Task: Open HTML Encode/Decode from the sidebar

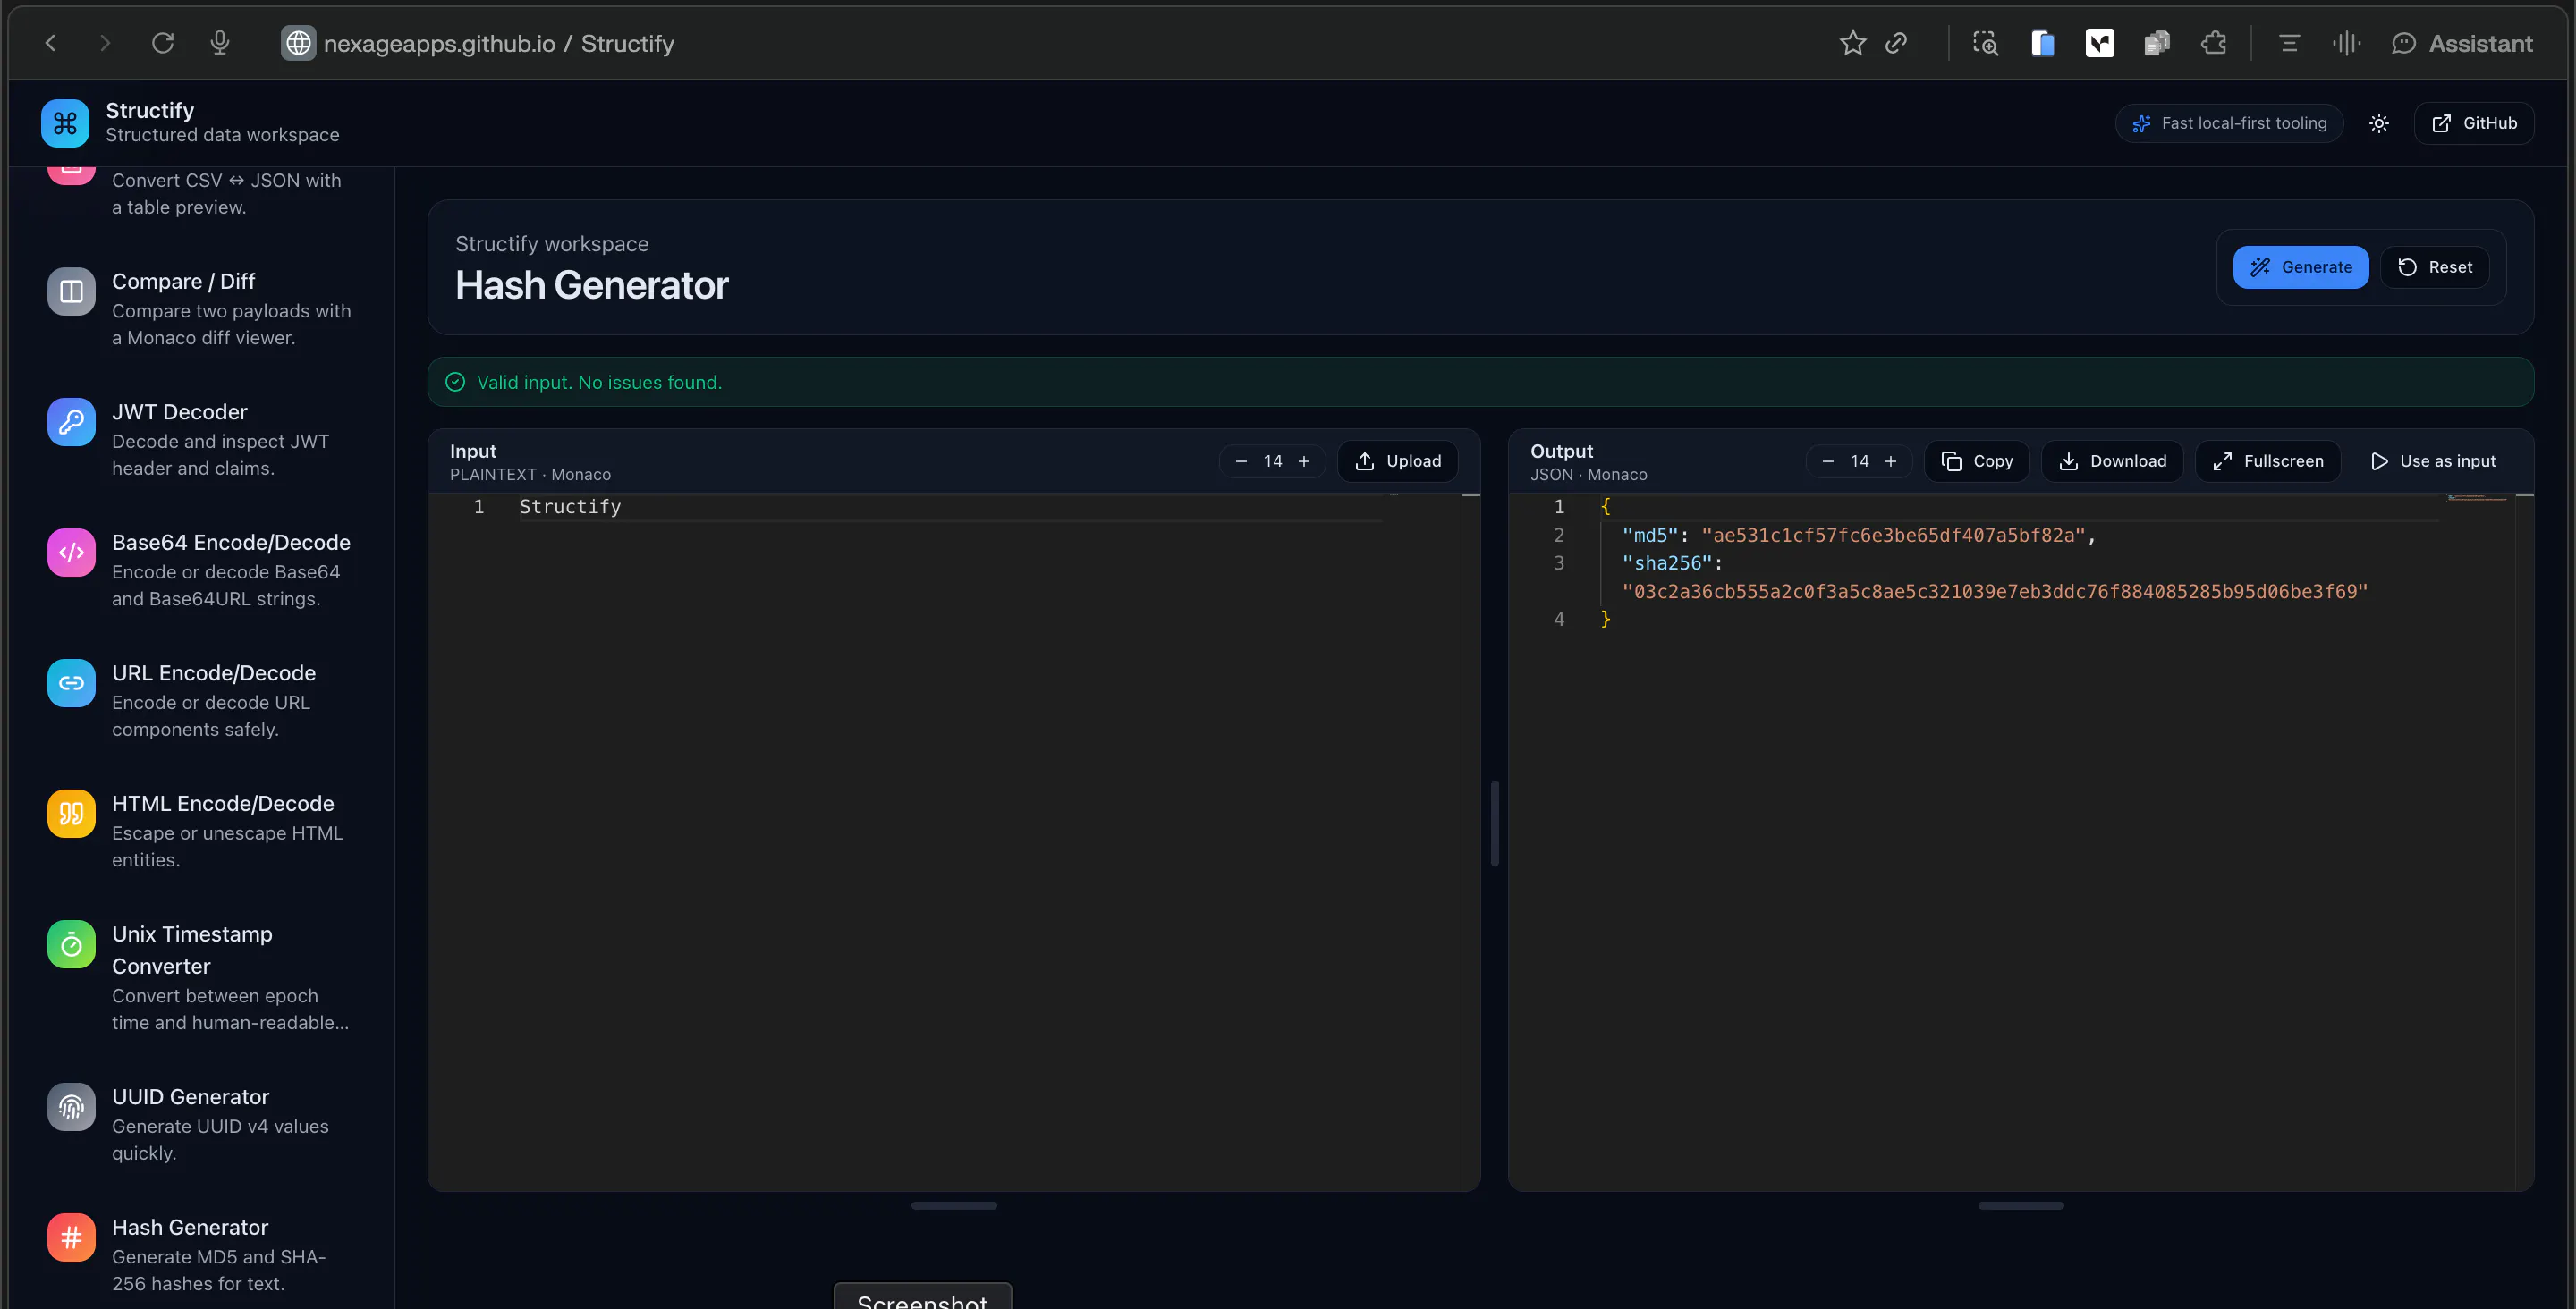Action: (200, 830)
